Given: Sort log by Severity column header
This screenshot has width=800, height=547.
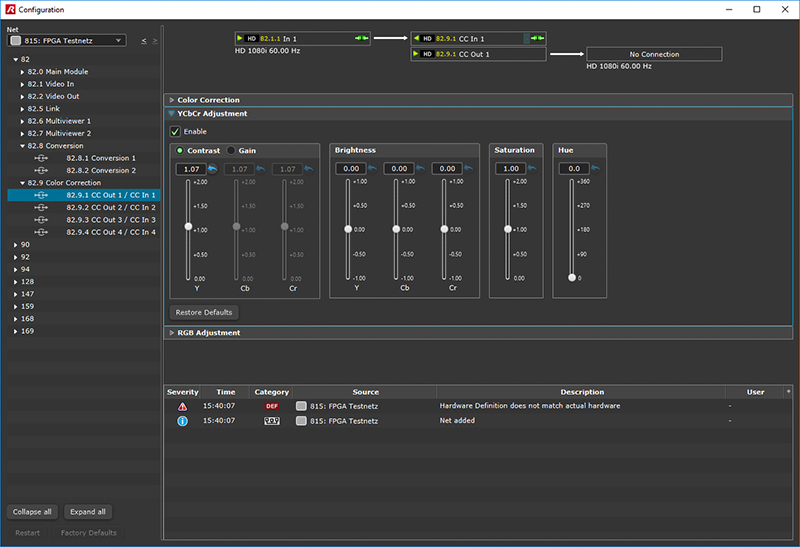Looking at the screenshot, I should (x=183, y=392).
